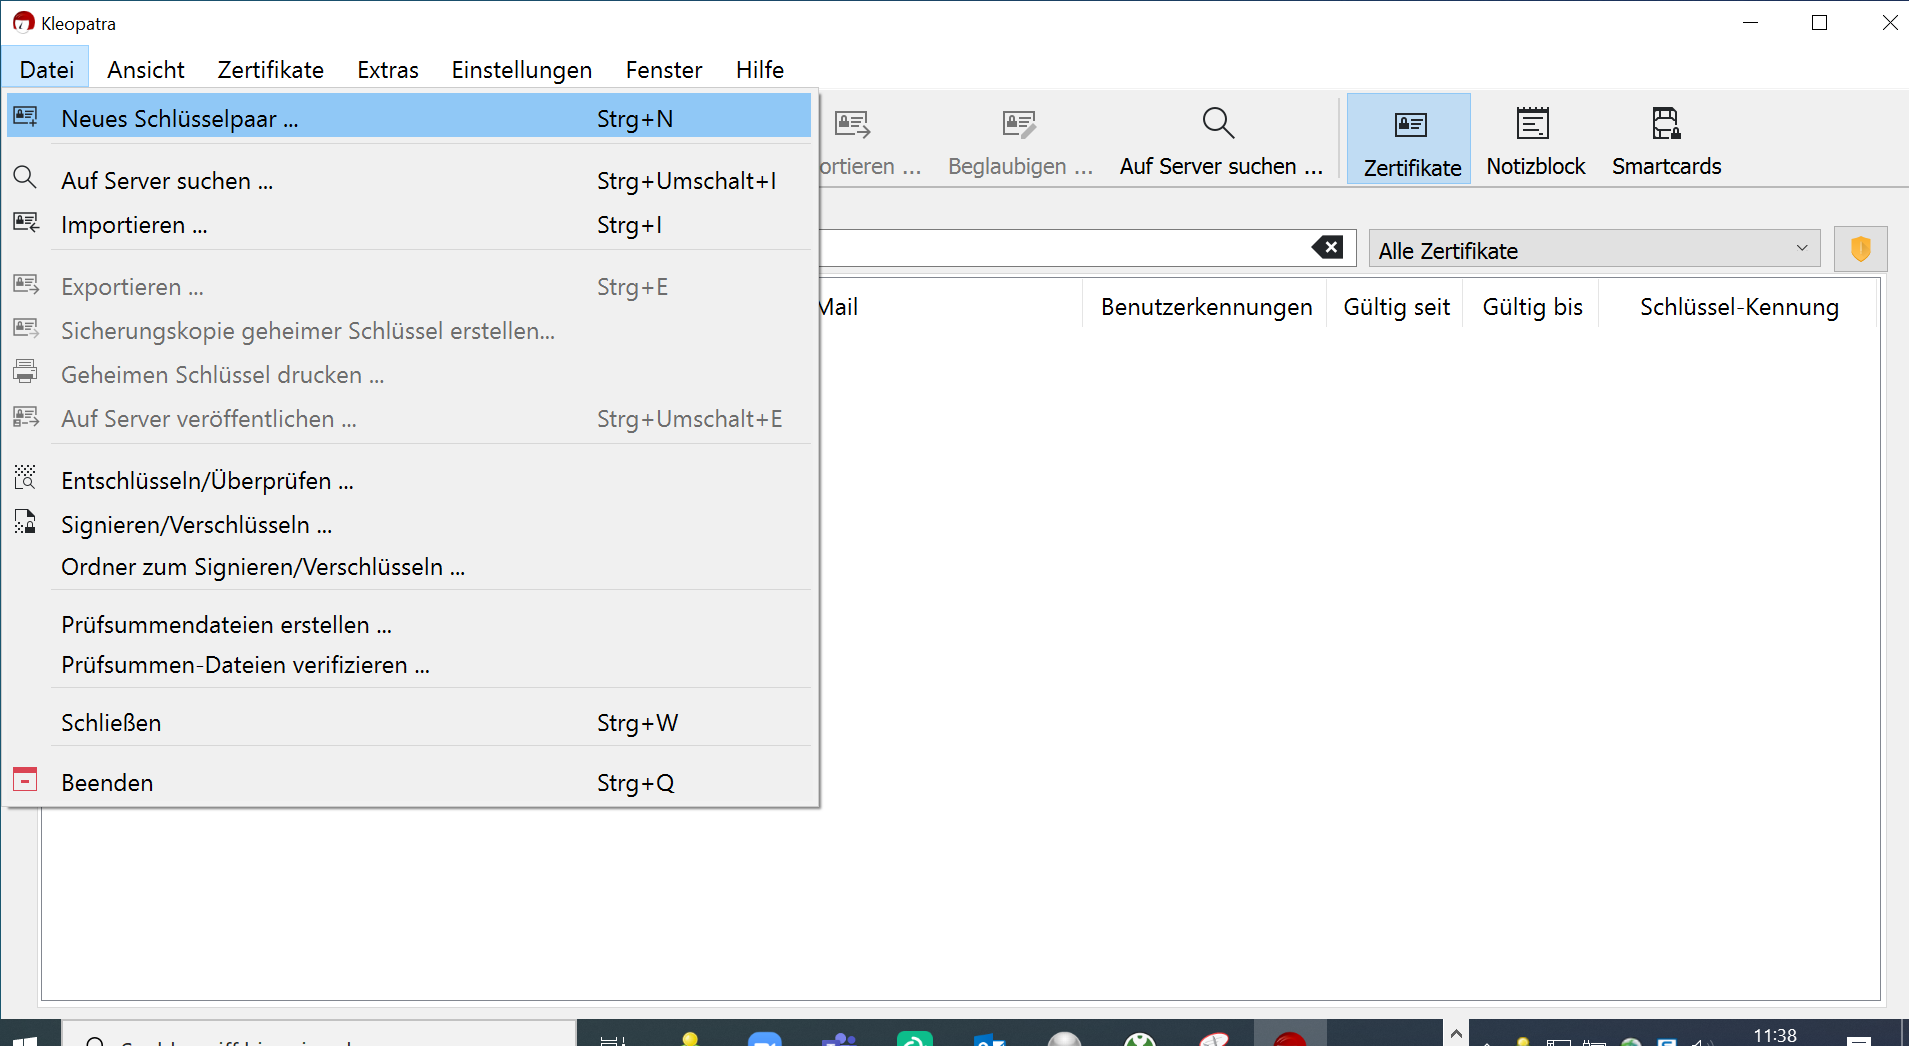
Task: Click the Entschlüsseln/Überprüfen menu icon
Action: 25,478
